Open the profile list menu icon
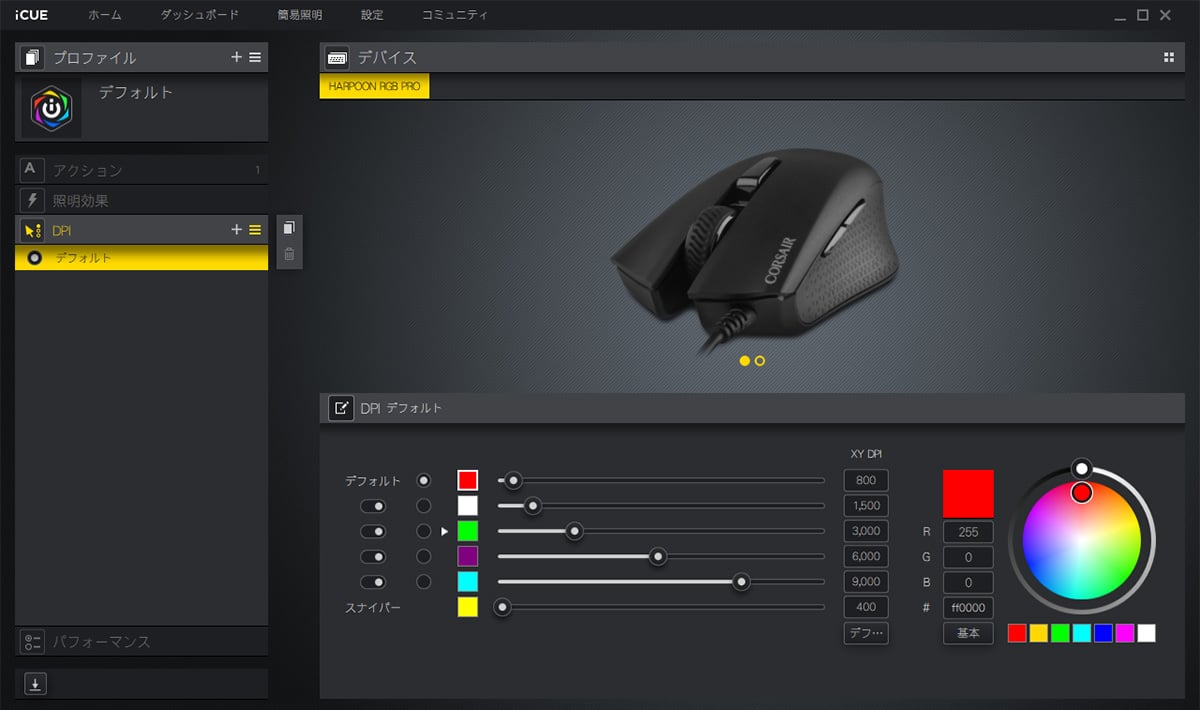This screenshot has height=710, width=1200. (255, 57)
